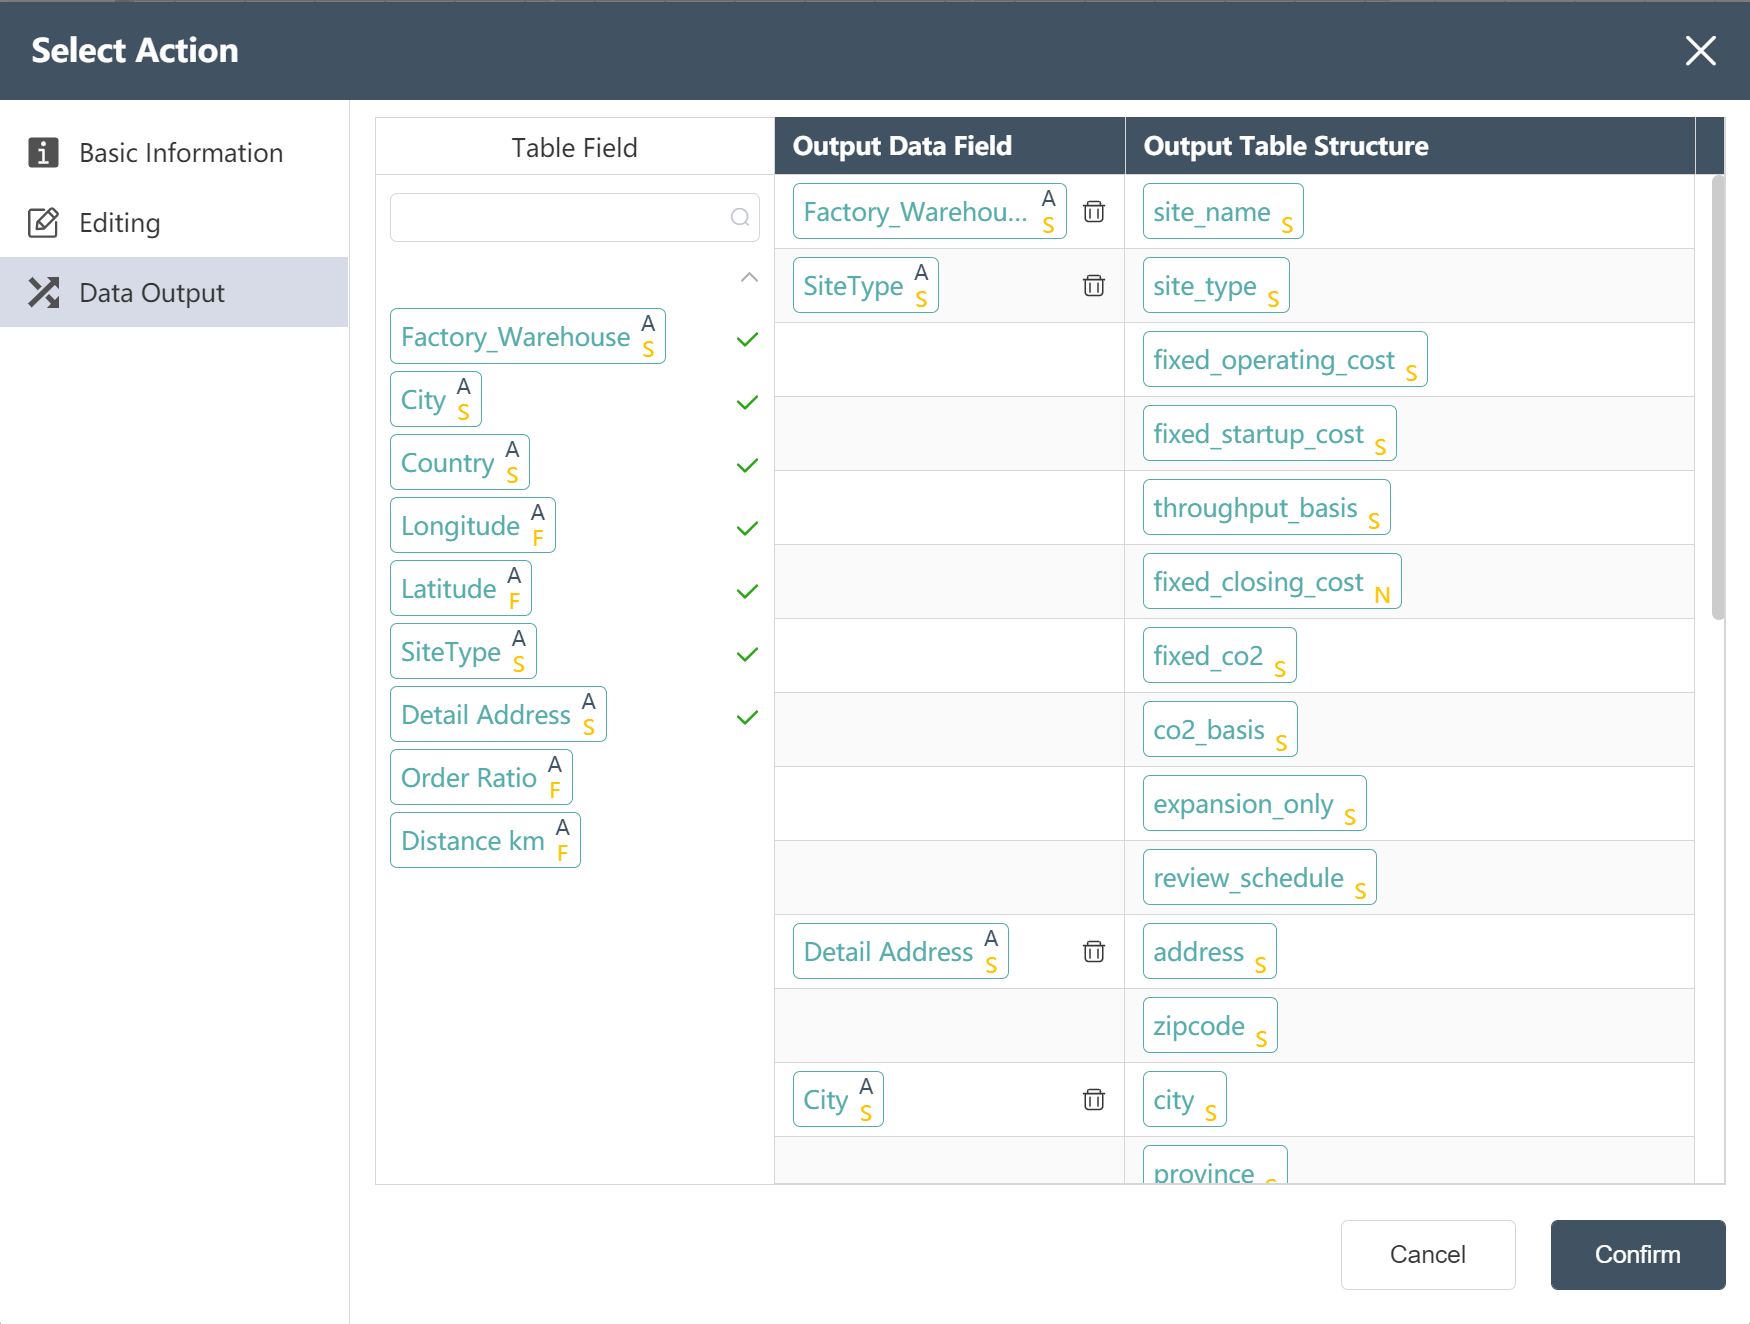Select the SiteType table field tag
This screenshot has height=1324, width=1750.
(x=463, y=651)
